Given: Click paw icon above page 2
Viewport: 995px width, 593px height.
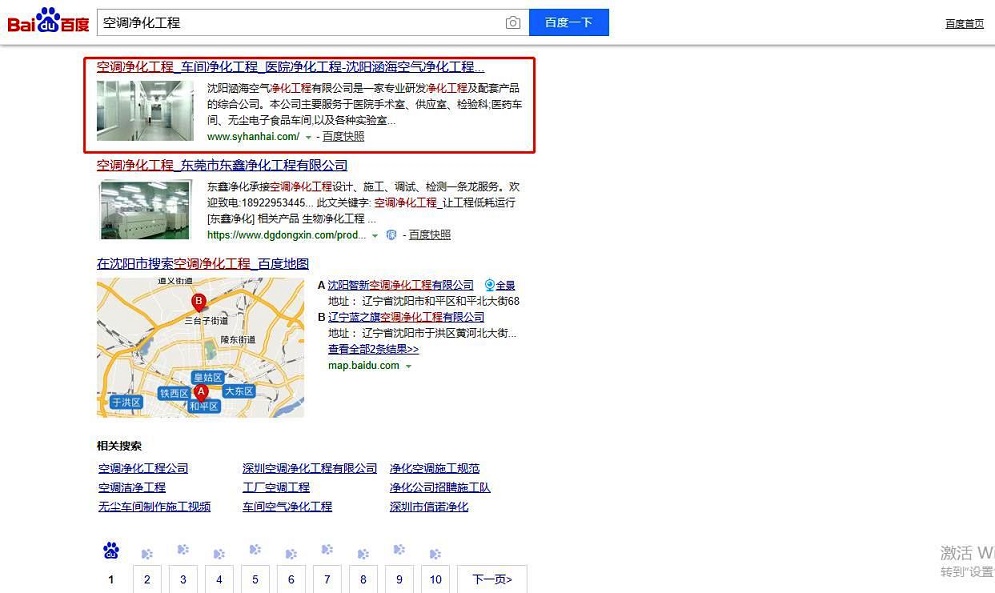Looking at the screenshot, I should (147, 554).
